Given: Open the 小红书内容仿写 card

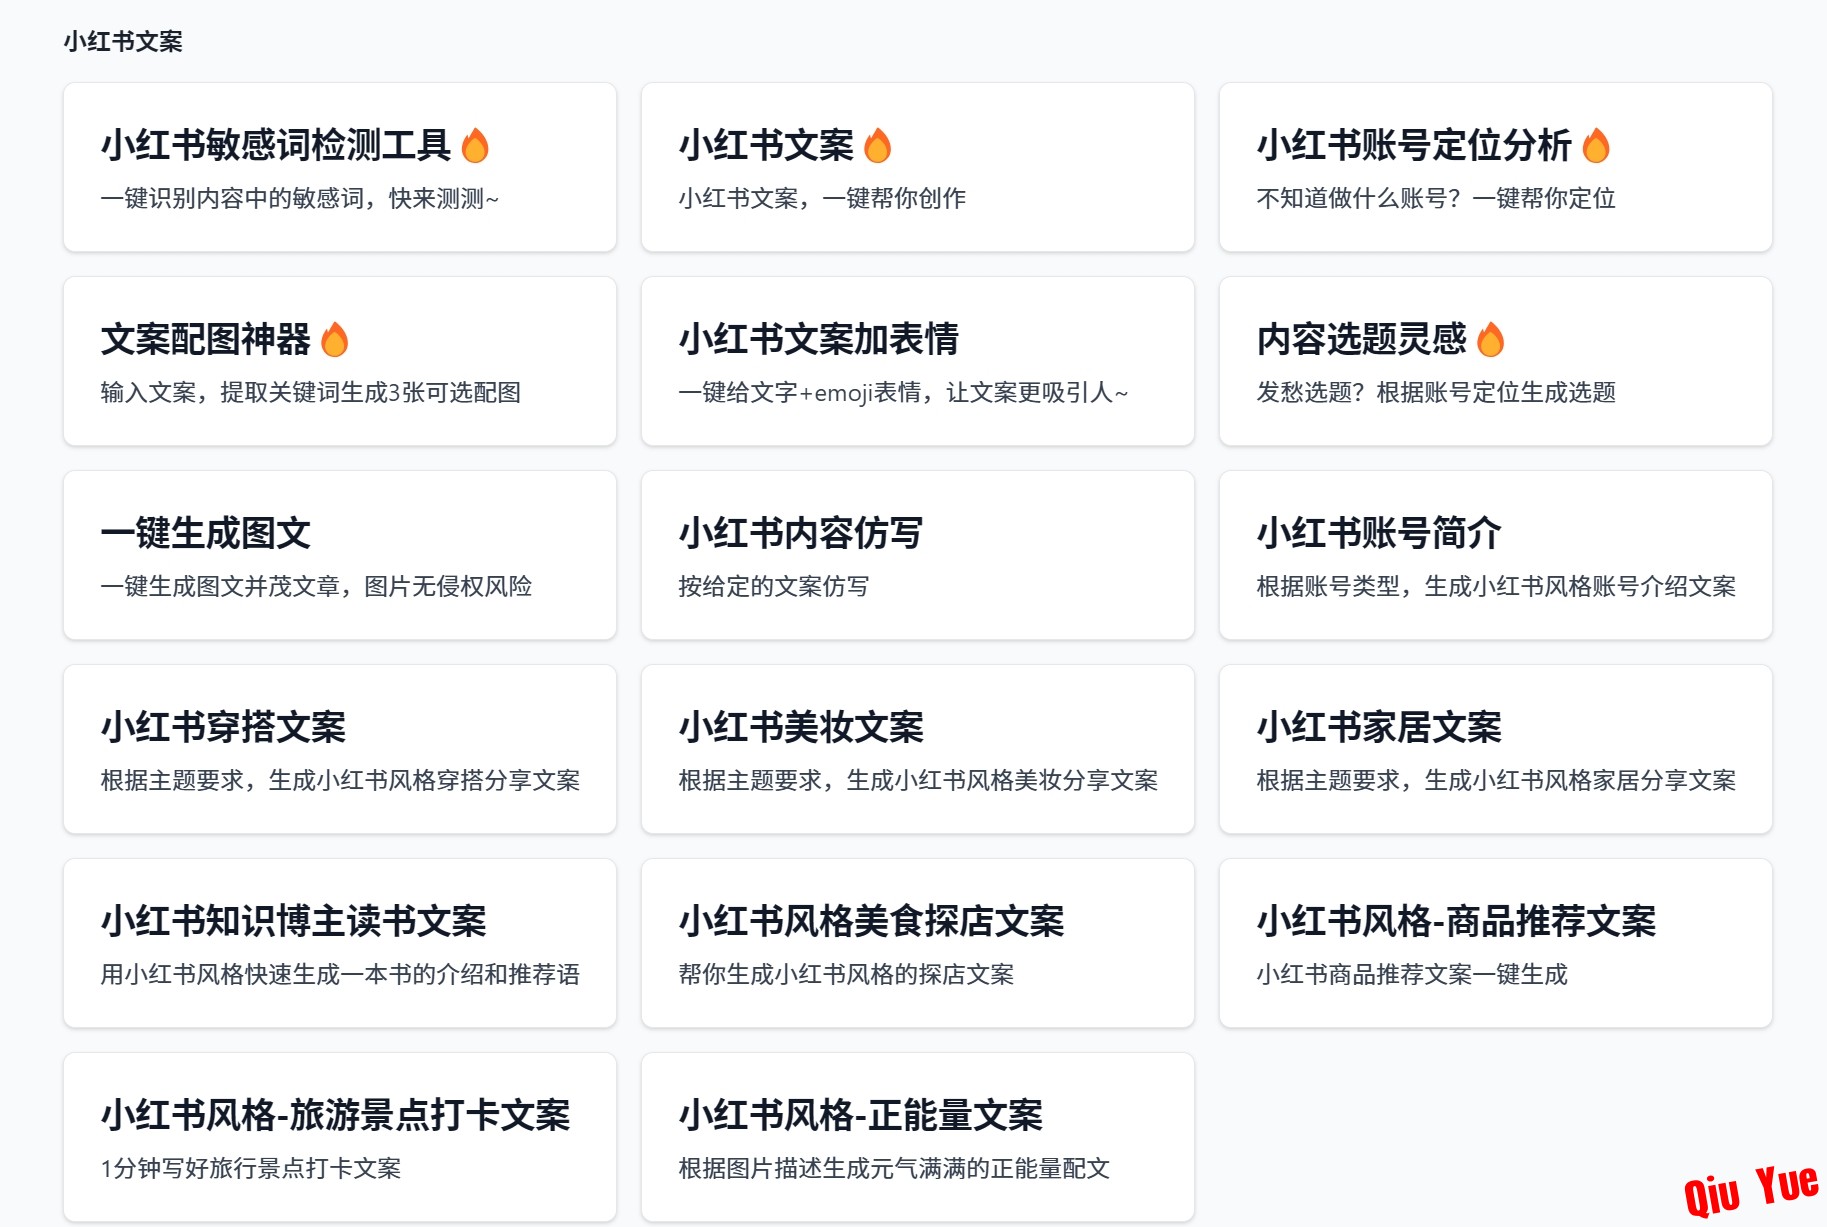Looking at the screenshot, I should [x=918, y=555].
